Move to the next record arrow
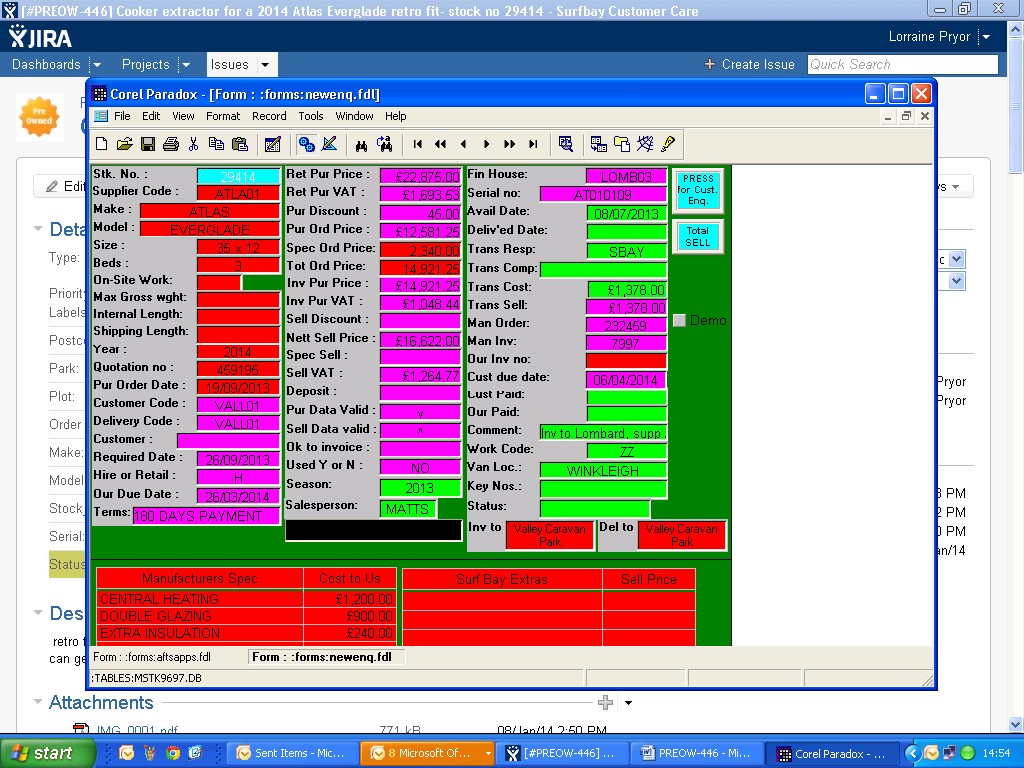 pyautogui.click(x=487, y=144)
